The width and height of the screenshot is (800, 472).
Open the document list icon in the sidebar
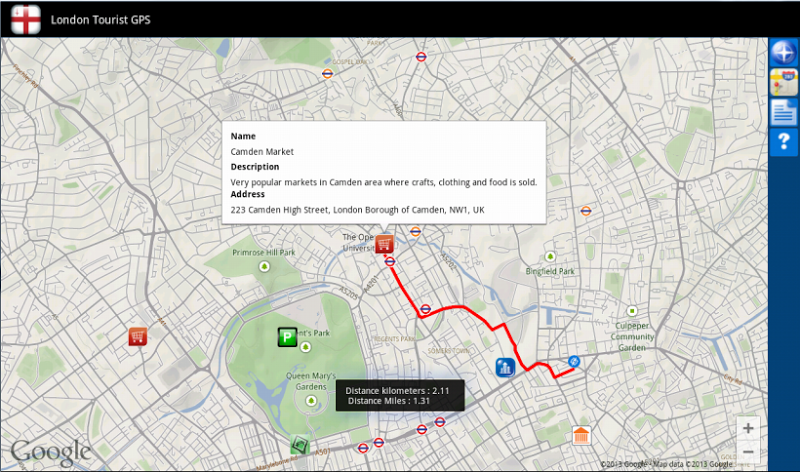pyautogui.click(x=784, y=112)
